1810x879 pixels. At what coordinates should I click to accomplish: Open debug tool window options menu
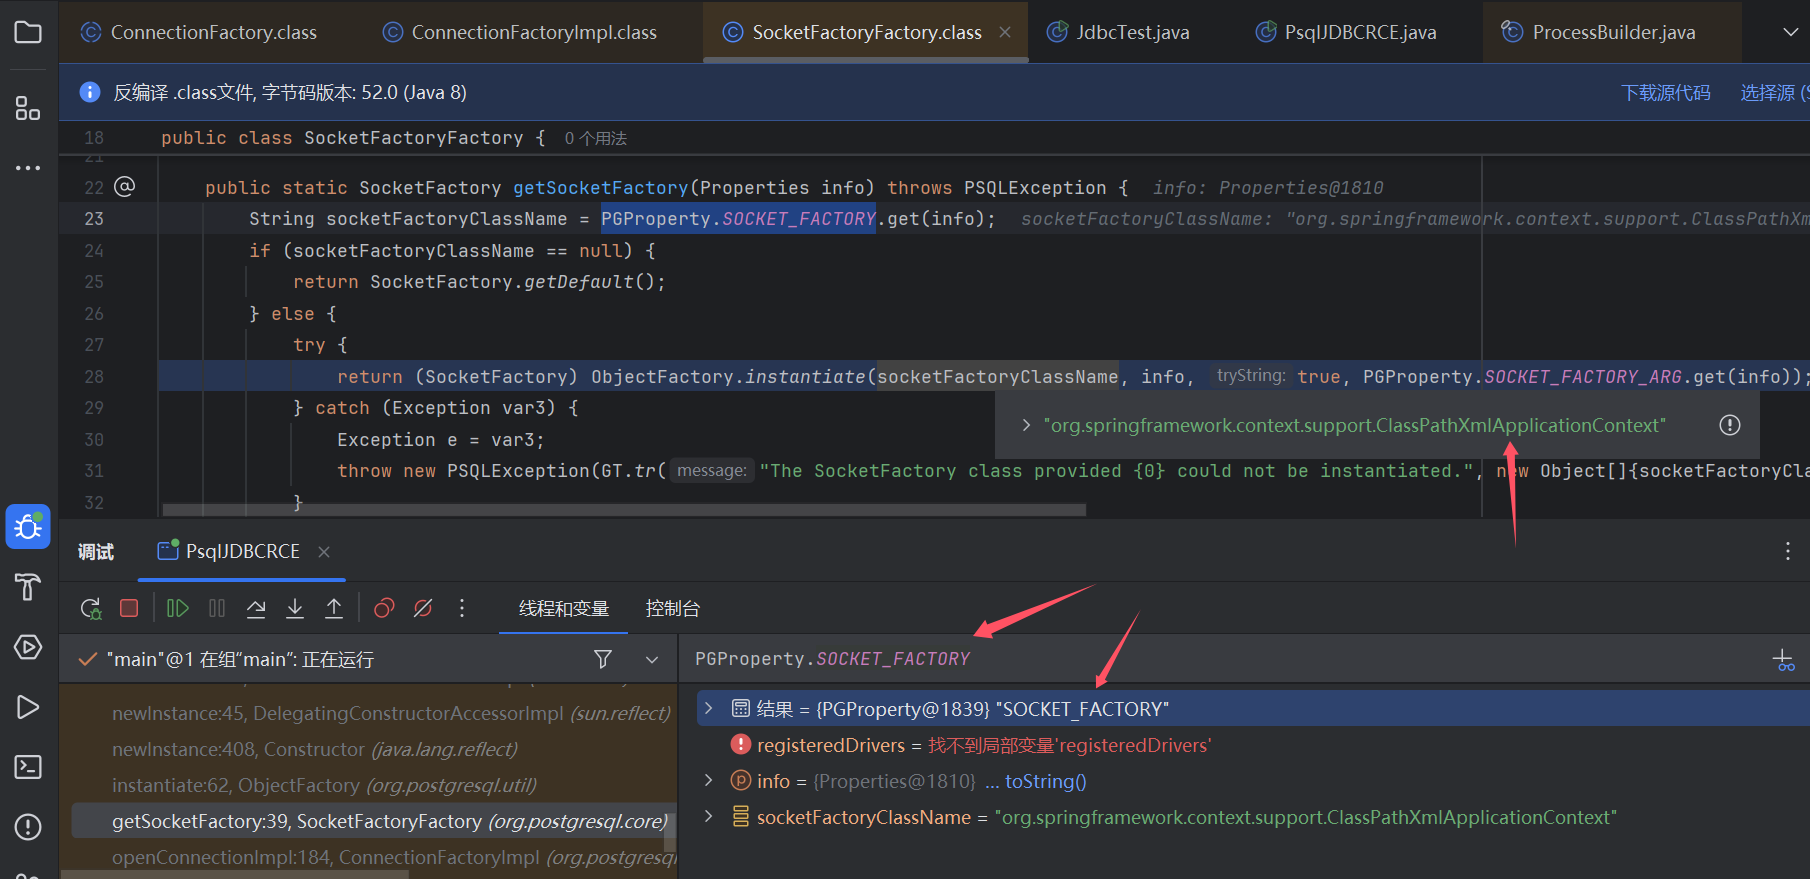coord(1788,551)
